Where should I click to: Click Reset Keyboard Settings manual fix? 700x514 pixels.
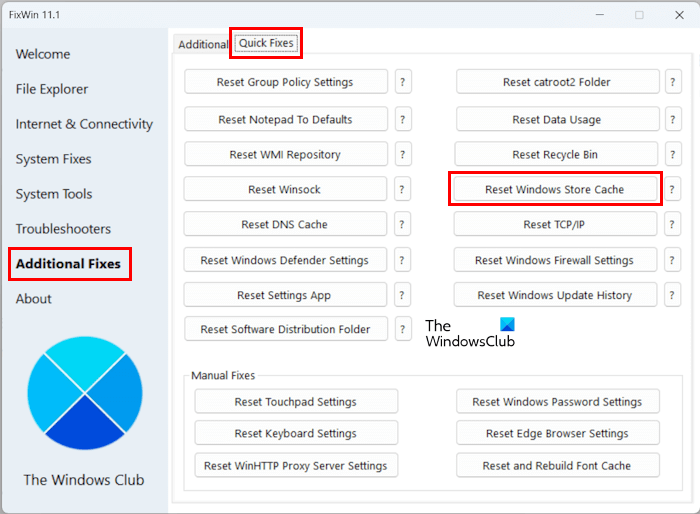tap(296, 433)
